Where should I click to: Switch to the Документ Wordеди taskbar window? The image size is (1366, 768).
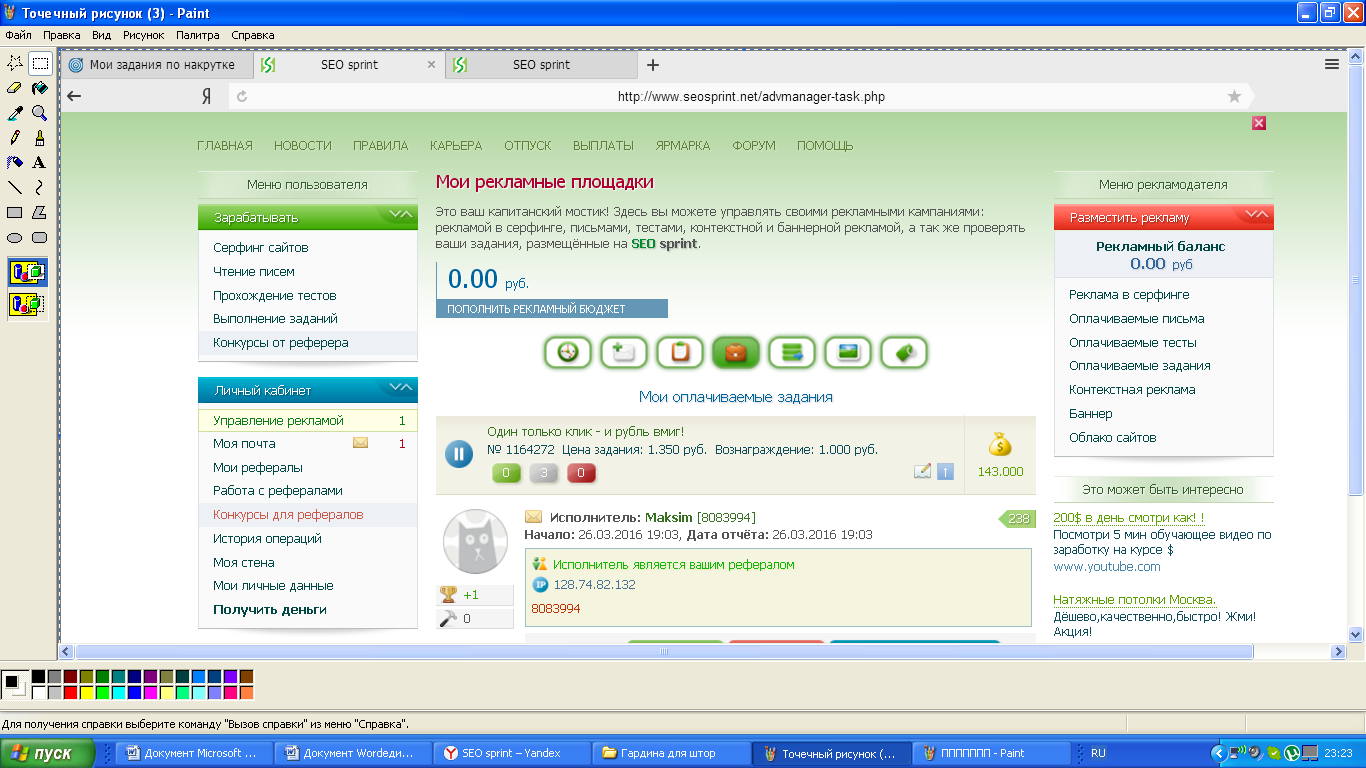tap(351, 753)
